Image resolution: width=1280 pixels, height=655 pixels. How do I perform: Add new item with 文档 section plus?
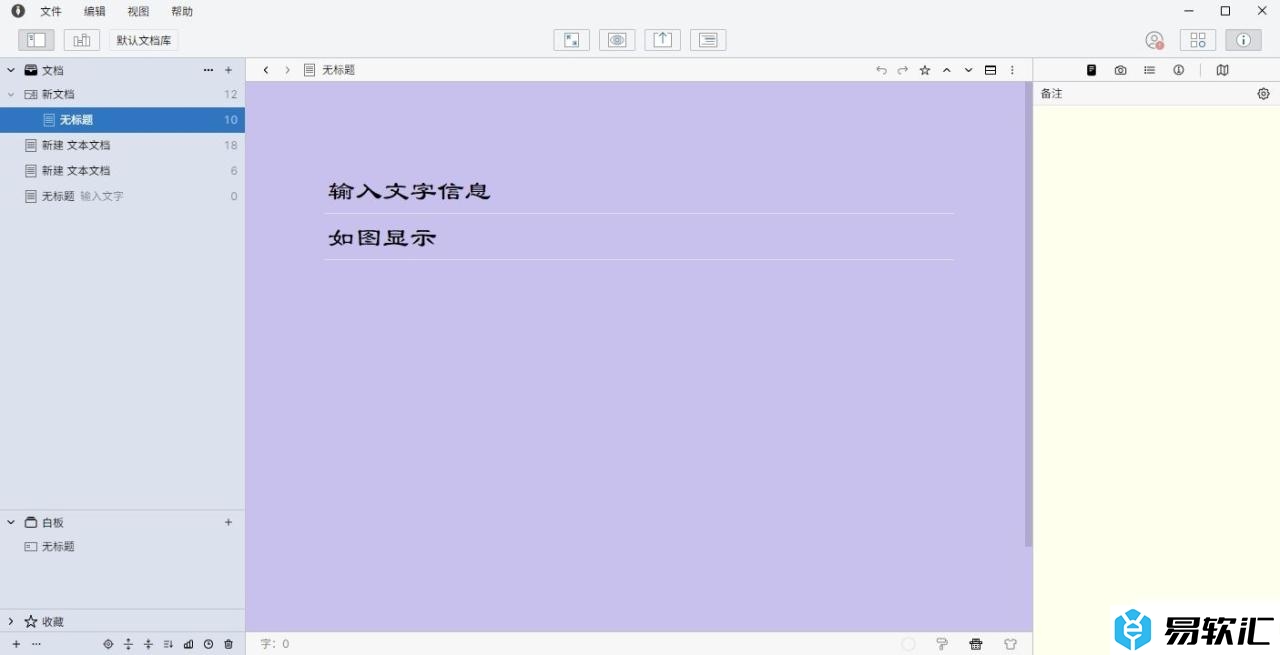(228, 70)
